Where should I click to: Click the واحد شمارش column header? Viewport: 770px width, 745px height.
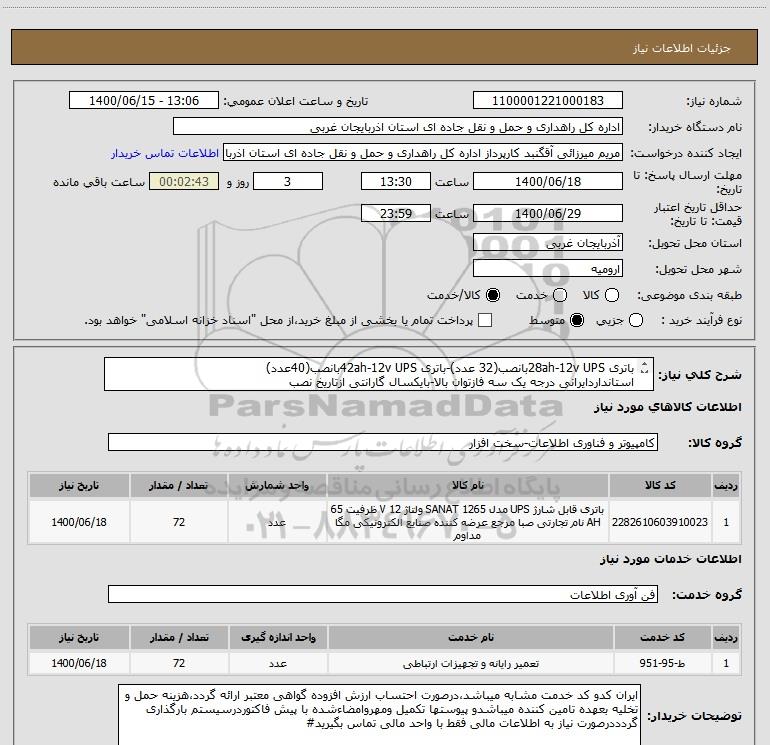[x=277, y=486]
